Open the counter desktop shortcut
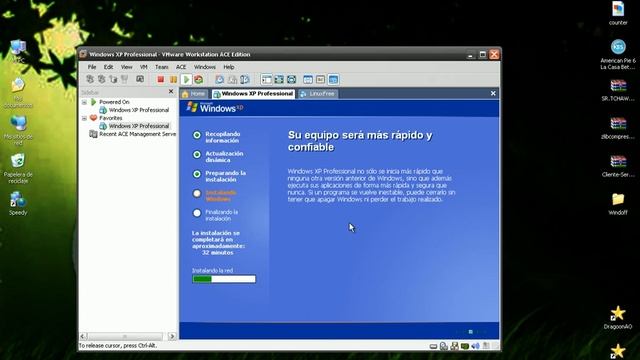This screenshot has width=640, height=360. click(618, 13)
